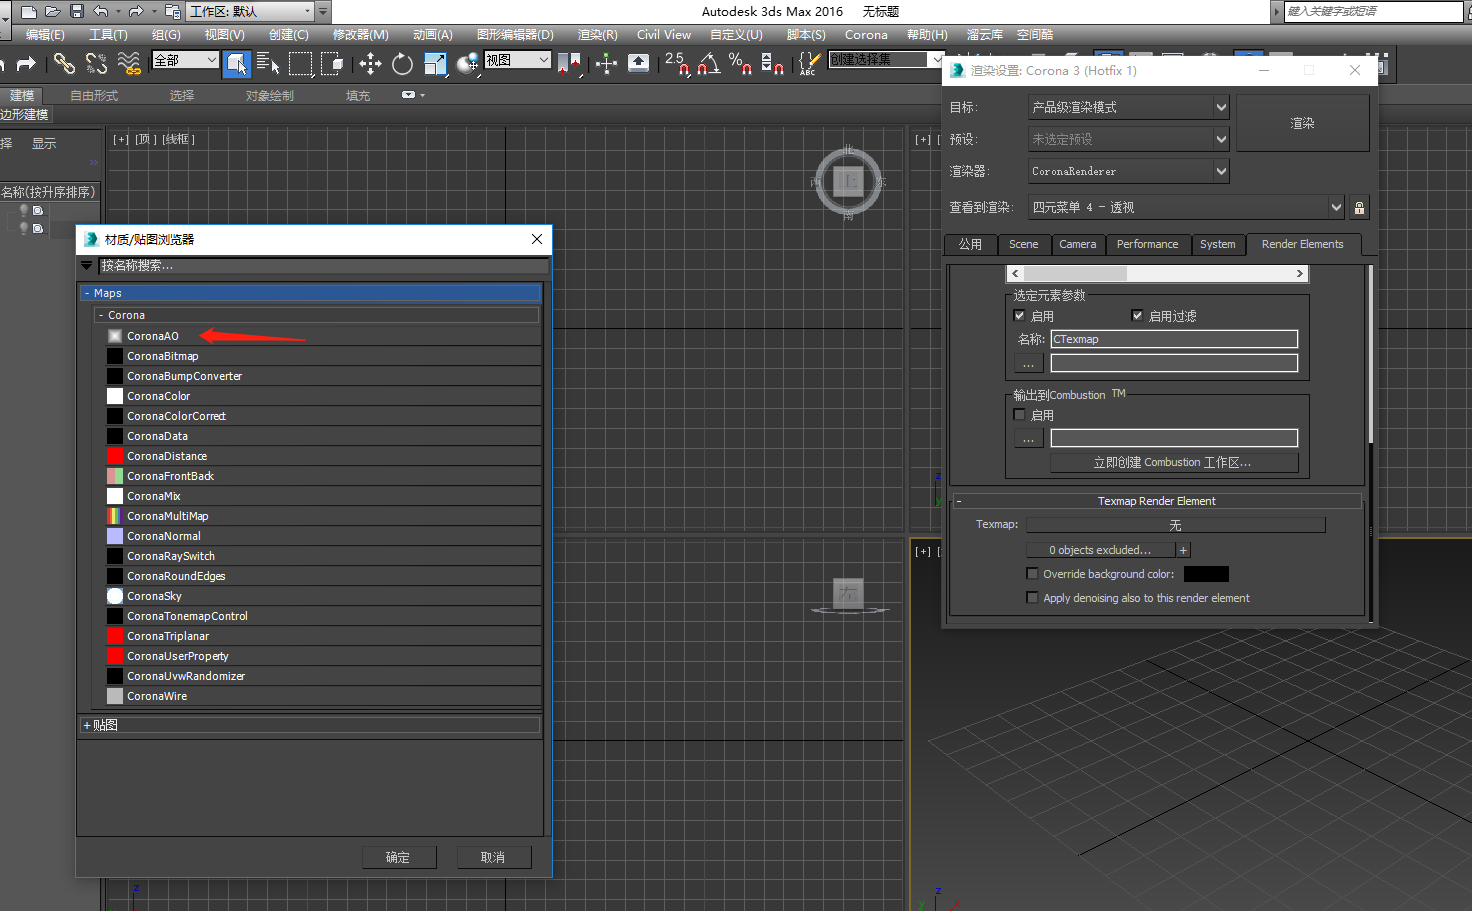This screenshot has height=911, width=1472.
Task: Open the Corona menu in menu bar
Action: 866,35
